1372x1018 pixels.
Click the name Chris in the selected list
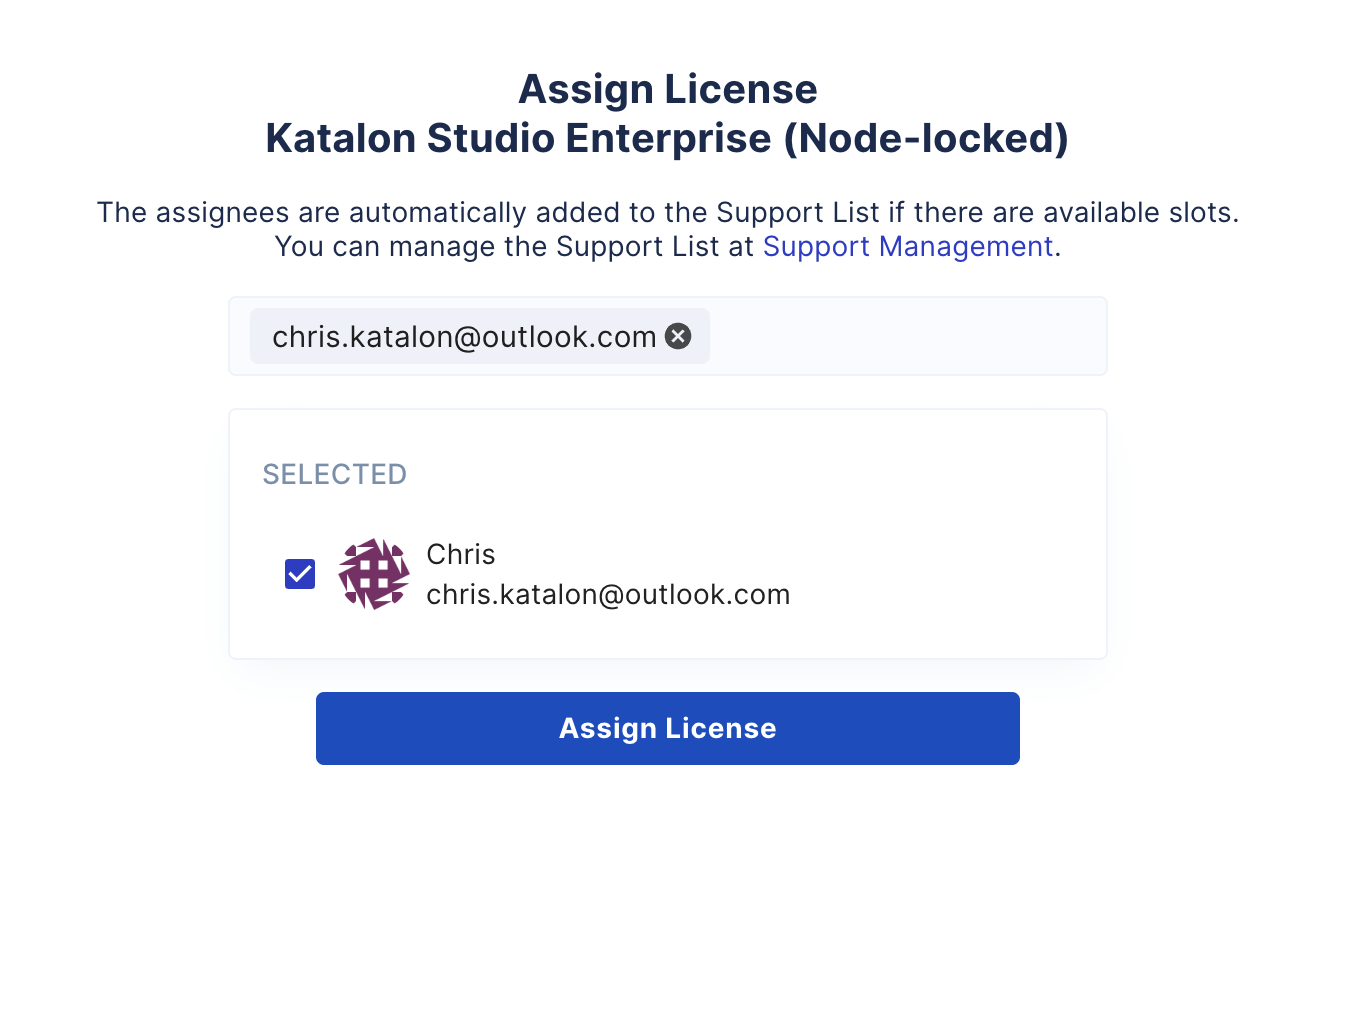(460, 554)
